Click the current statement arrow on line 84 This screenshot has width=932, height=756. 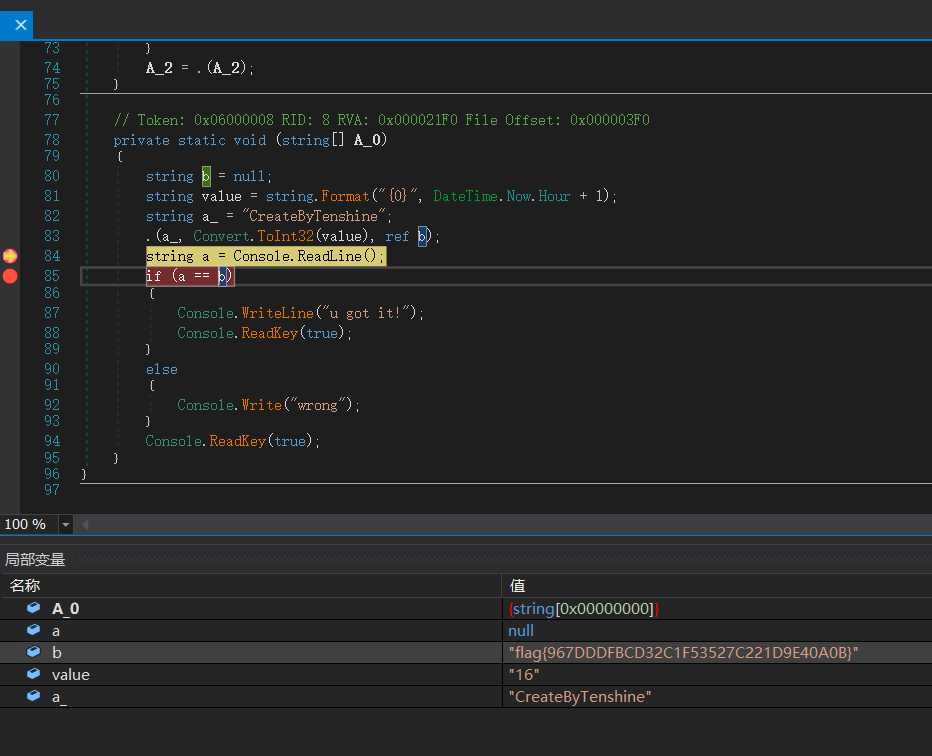(x=10, y=256)
